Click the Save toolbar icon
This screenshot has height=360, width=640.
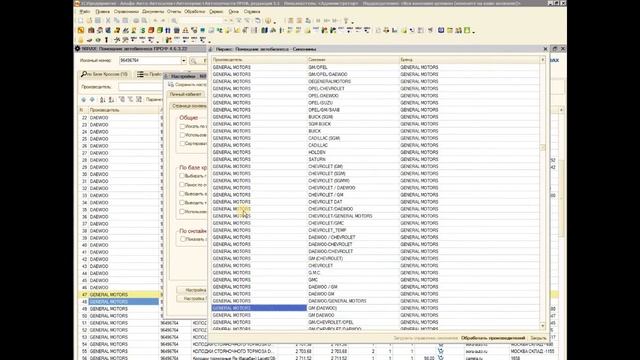point(98,20)
